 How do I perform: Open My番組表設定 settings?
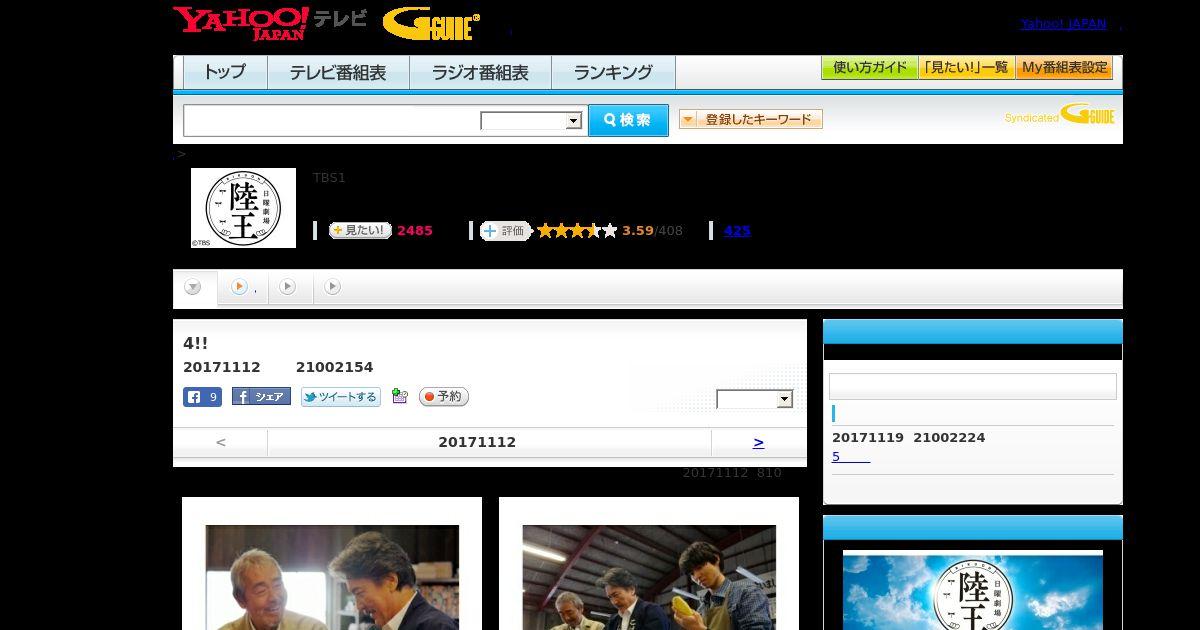point(1064,67)
